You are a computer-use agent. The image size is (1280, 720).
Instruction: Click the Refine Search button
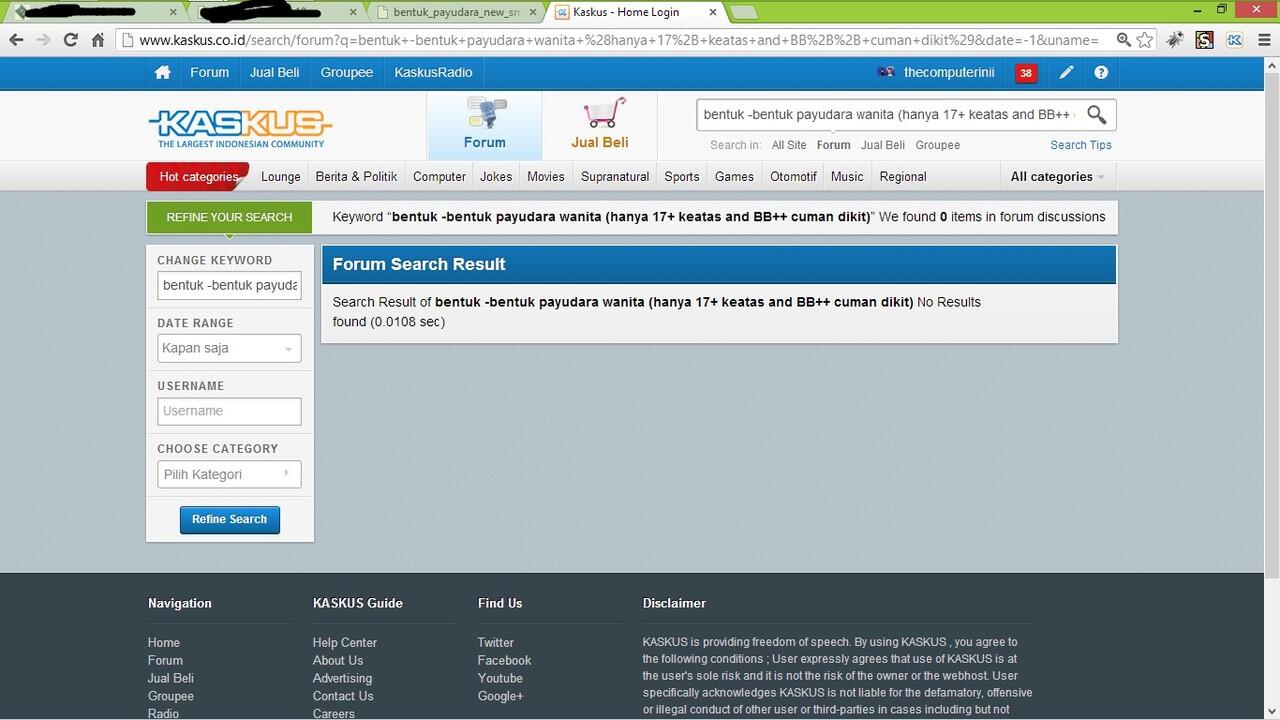(230, 520)
